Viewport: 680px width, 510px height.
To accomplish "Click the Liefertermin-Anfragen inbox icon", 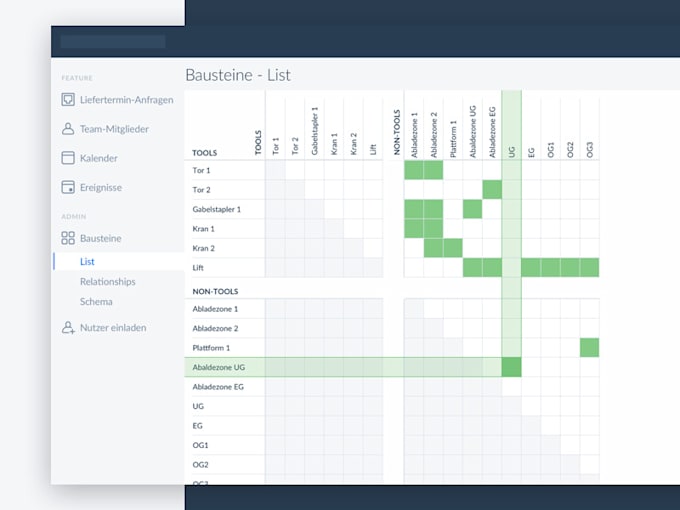I will 68,100.
